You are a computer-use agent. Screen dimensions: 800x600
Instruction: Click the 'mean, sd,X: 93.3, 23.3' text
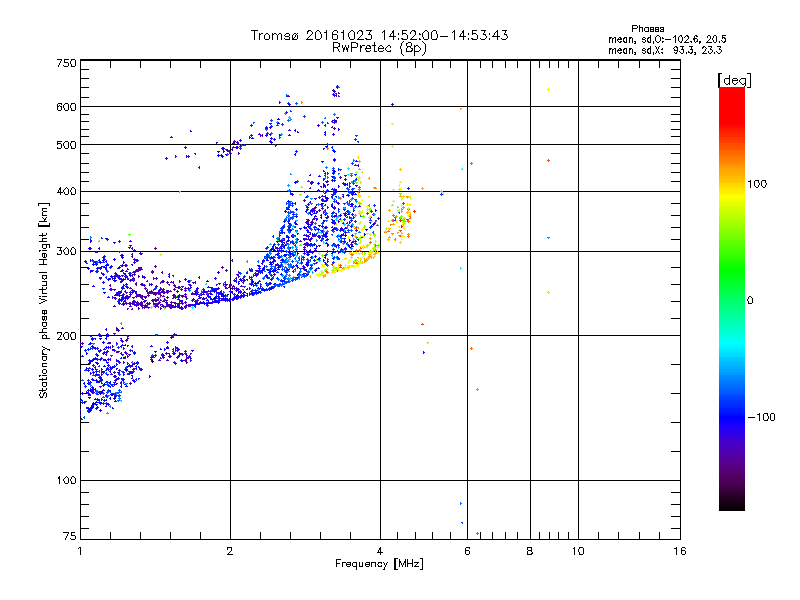(665, 50)
